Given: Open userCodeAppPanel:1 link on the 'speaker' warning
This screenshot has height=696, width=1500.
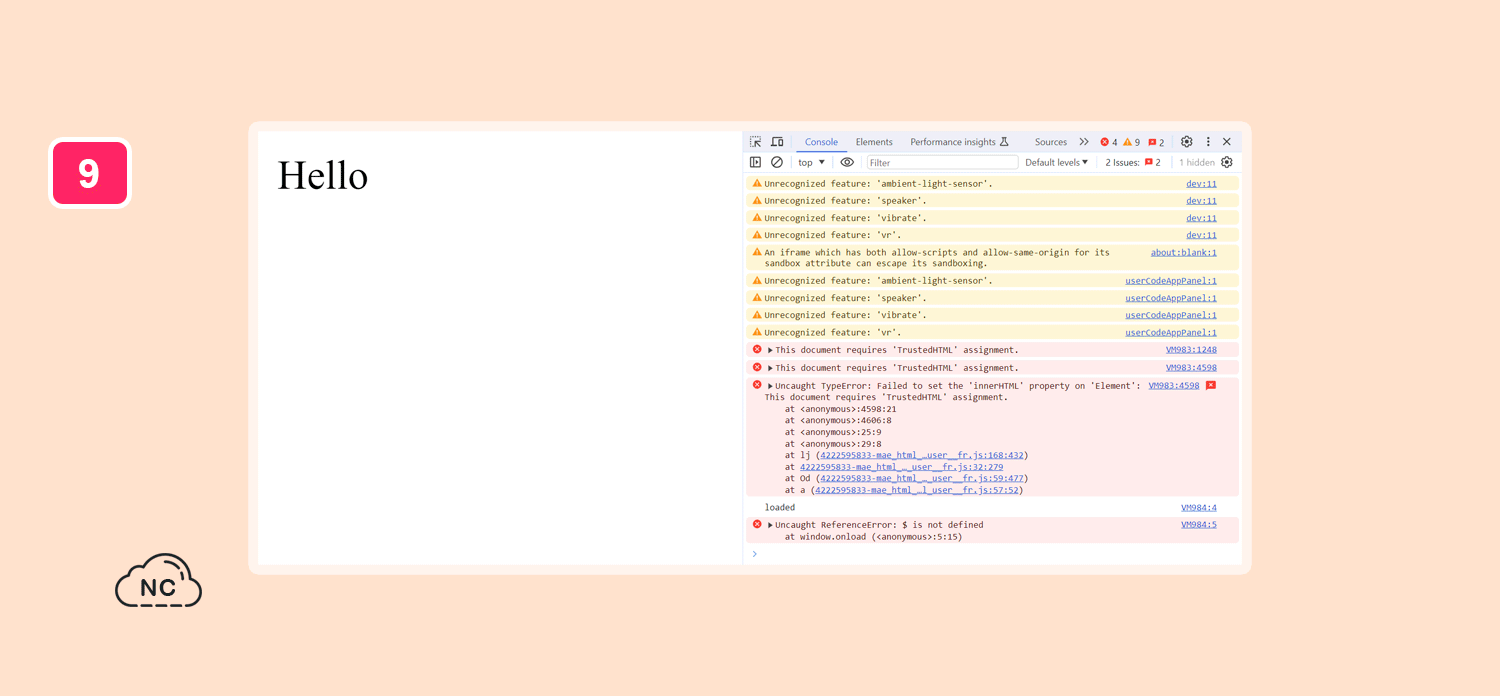Looking at the screenshot, I should pos(1171,298).
